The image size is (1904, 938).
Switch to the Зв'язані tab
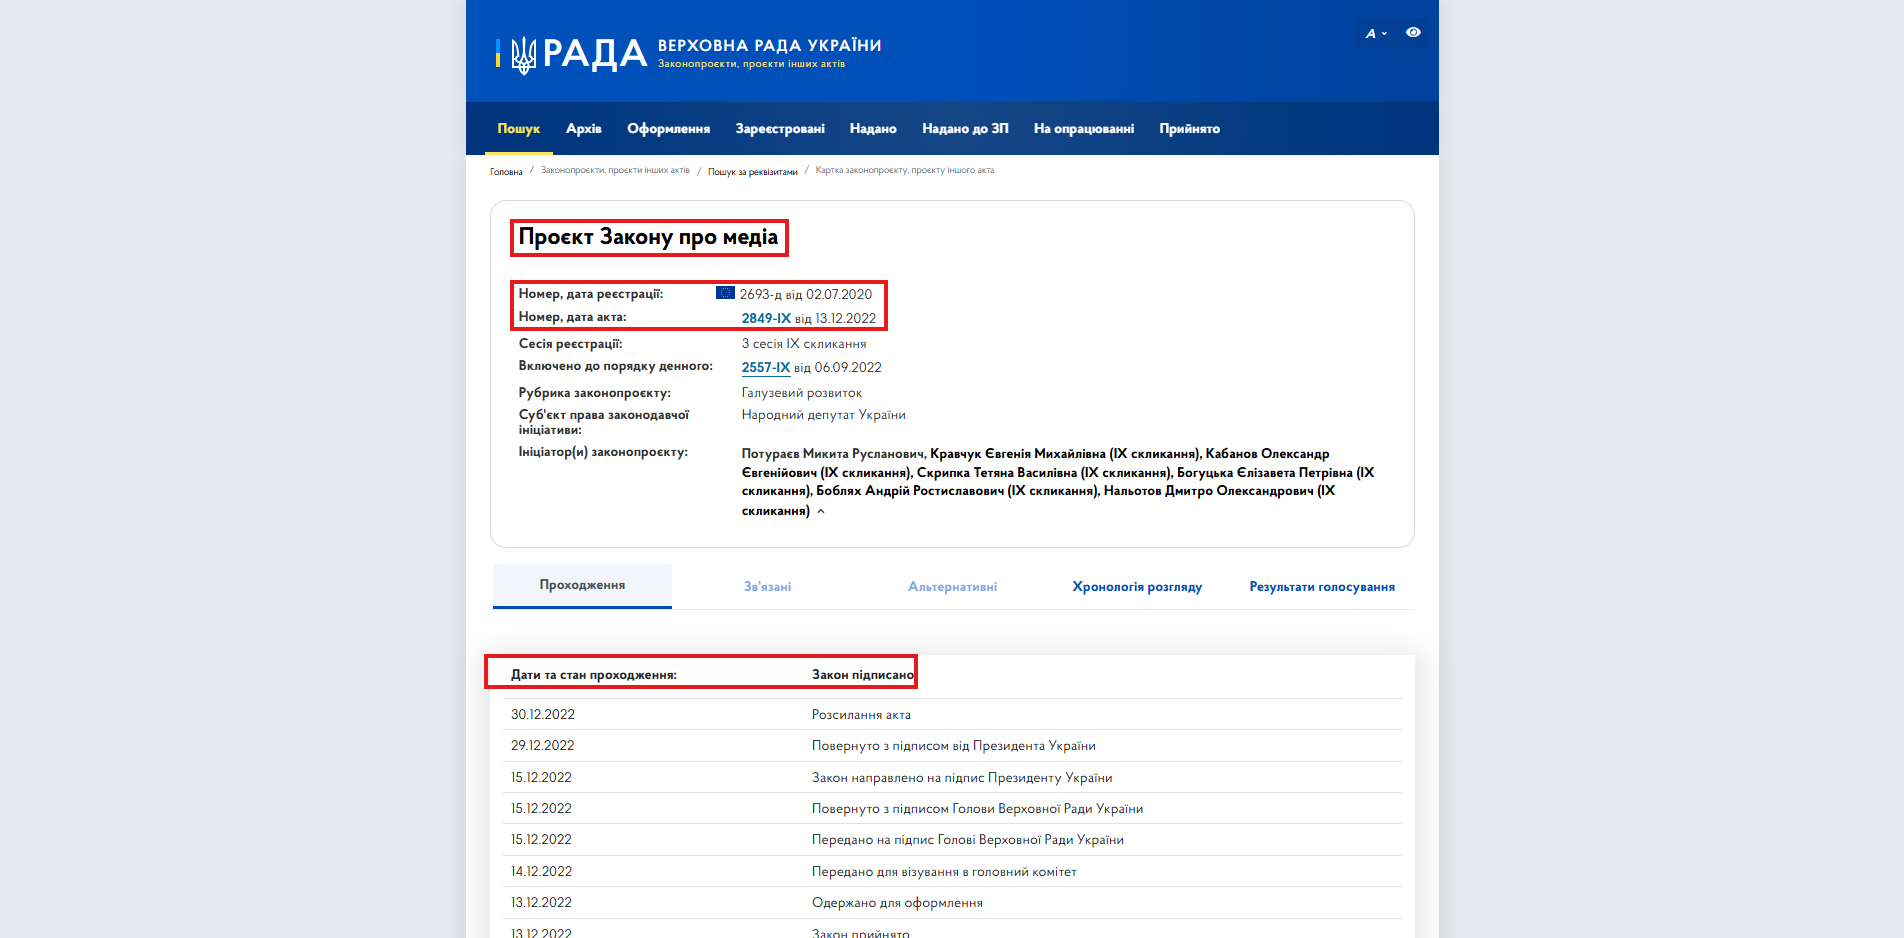(767, 587)
